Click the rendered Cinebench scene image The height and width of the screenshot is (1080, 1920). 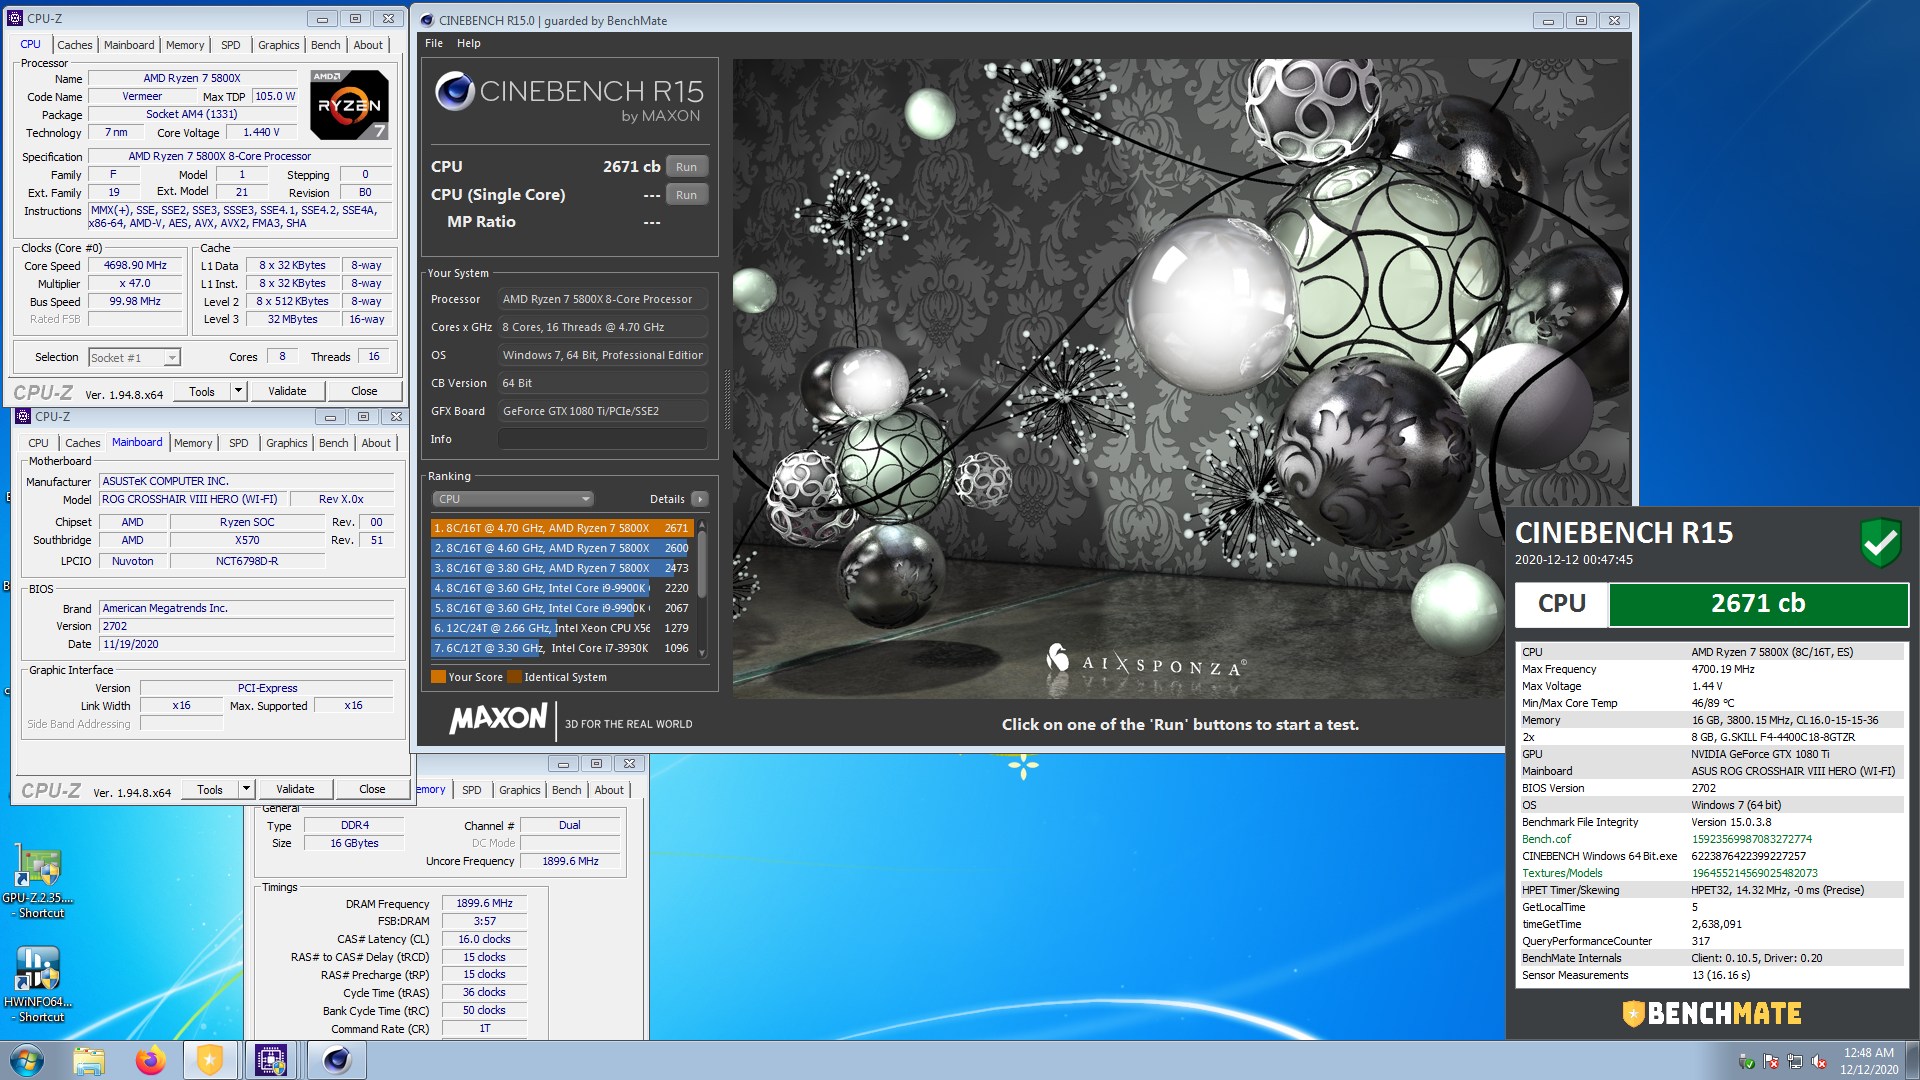[1180, 378]
